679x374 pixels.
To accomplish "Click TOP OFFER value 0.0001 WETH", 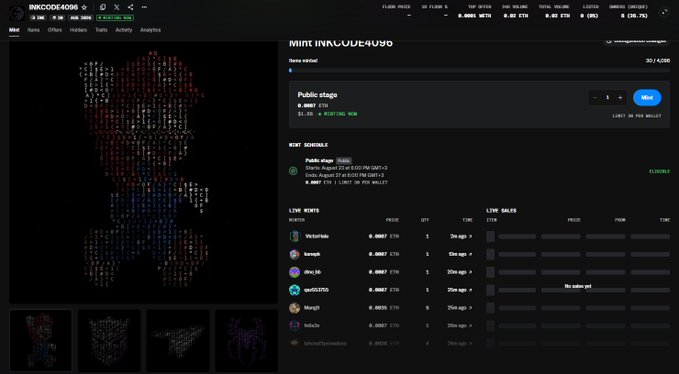I will click(475, 16).
